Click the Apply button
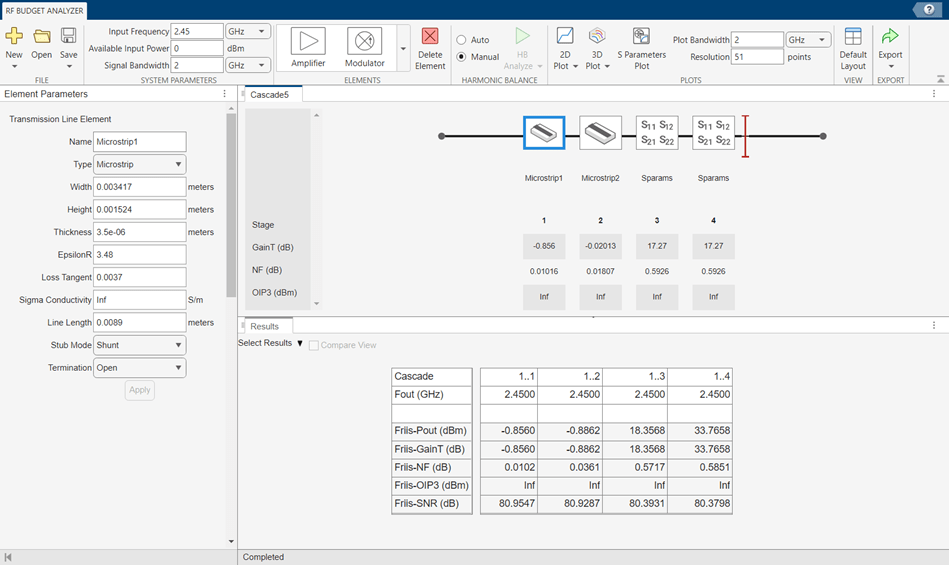The width and height of the screenshot is (949, 565). click(139, 390)
